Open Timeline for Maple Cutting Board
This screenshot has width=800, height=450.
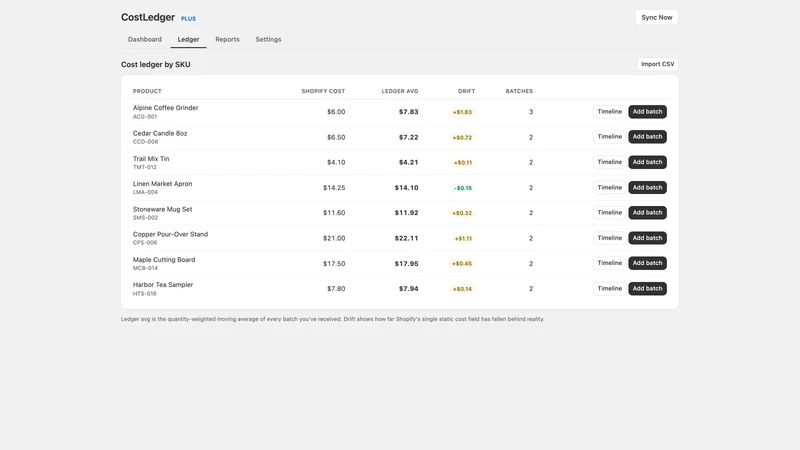click(x=609, y=263)
